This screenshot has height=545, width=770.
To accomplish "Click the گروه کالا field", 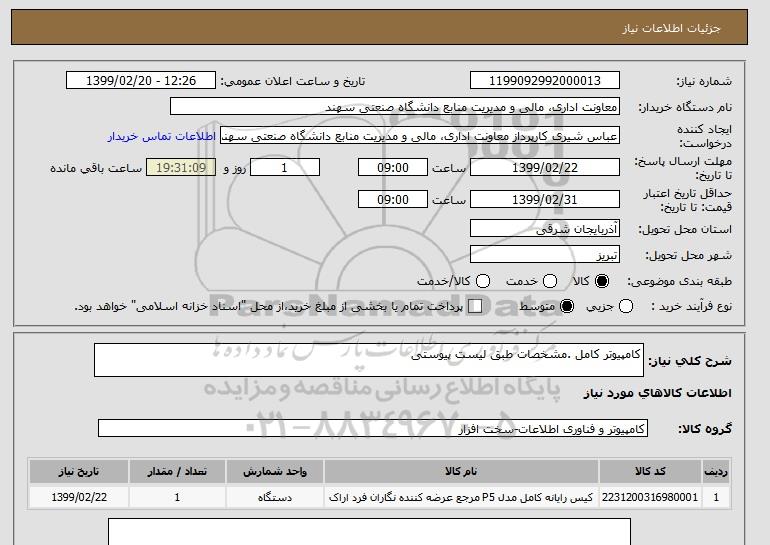I will click(373, 429).
